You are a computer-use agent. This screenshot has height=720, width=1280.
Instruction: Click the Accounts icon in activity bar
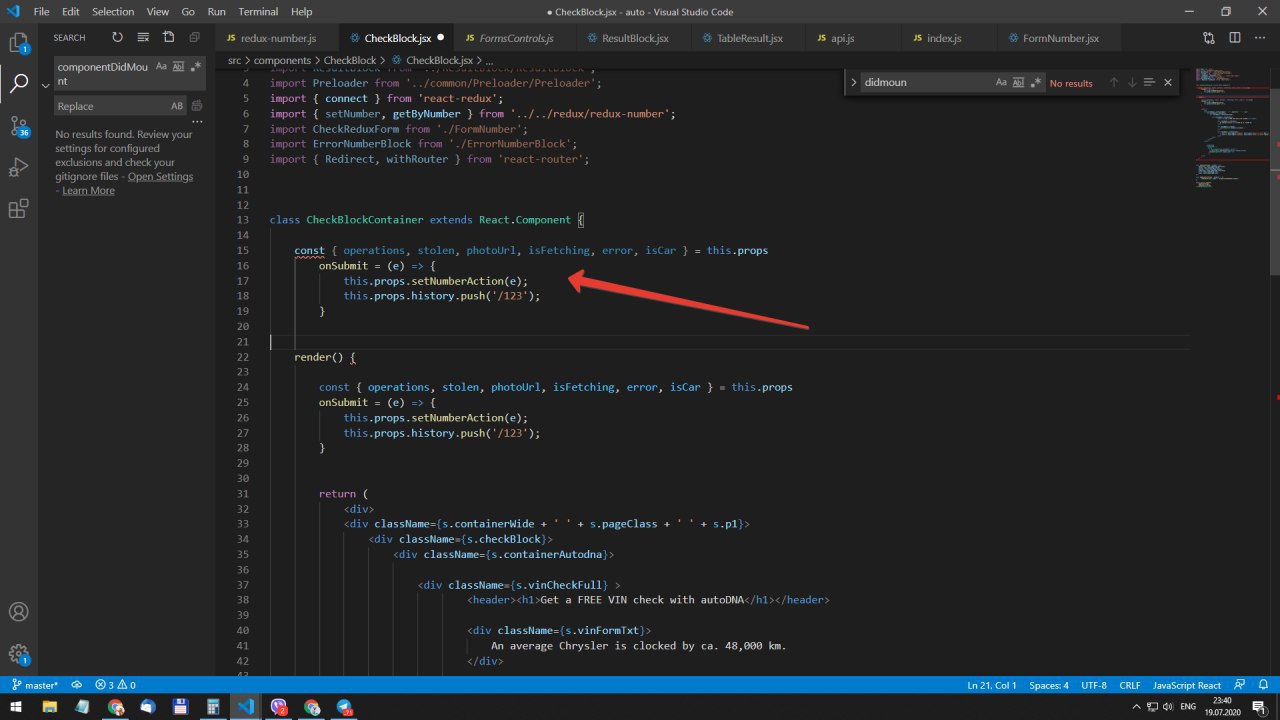click(x=18, y=612)
